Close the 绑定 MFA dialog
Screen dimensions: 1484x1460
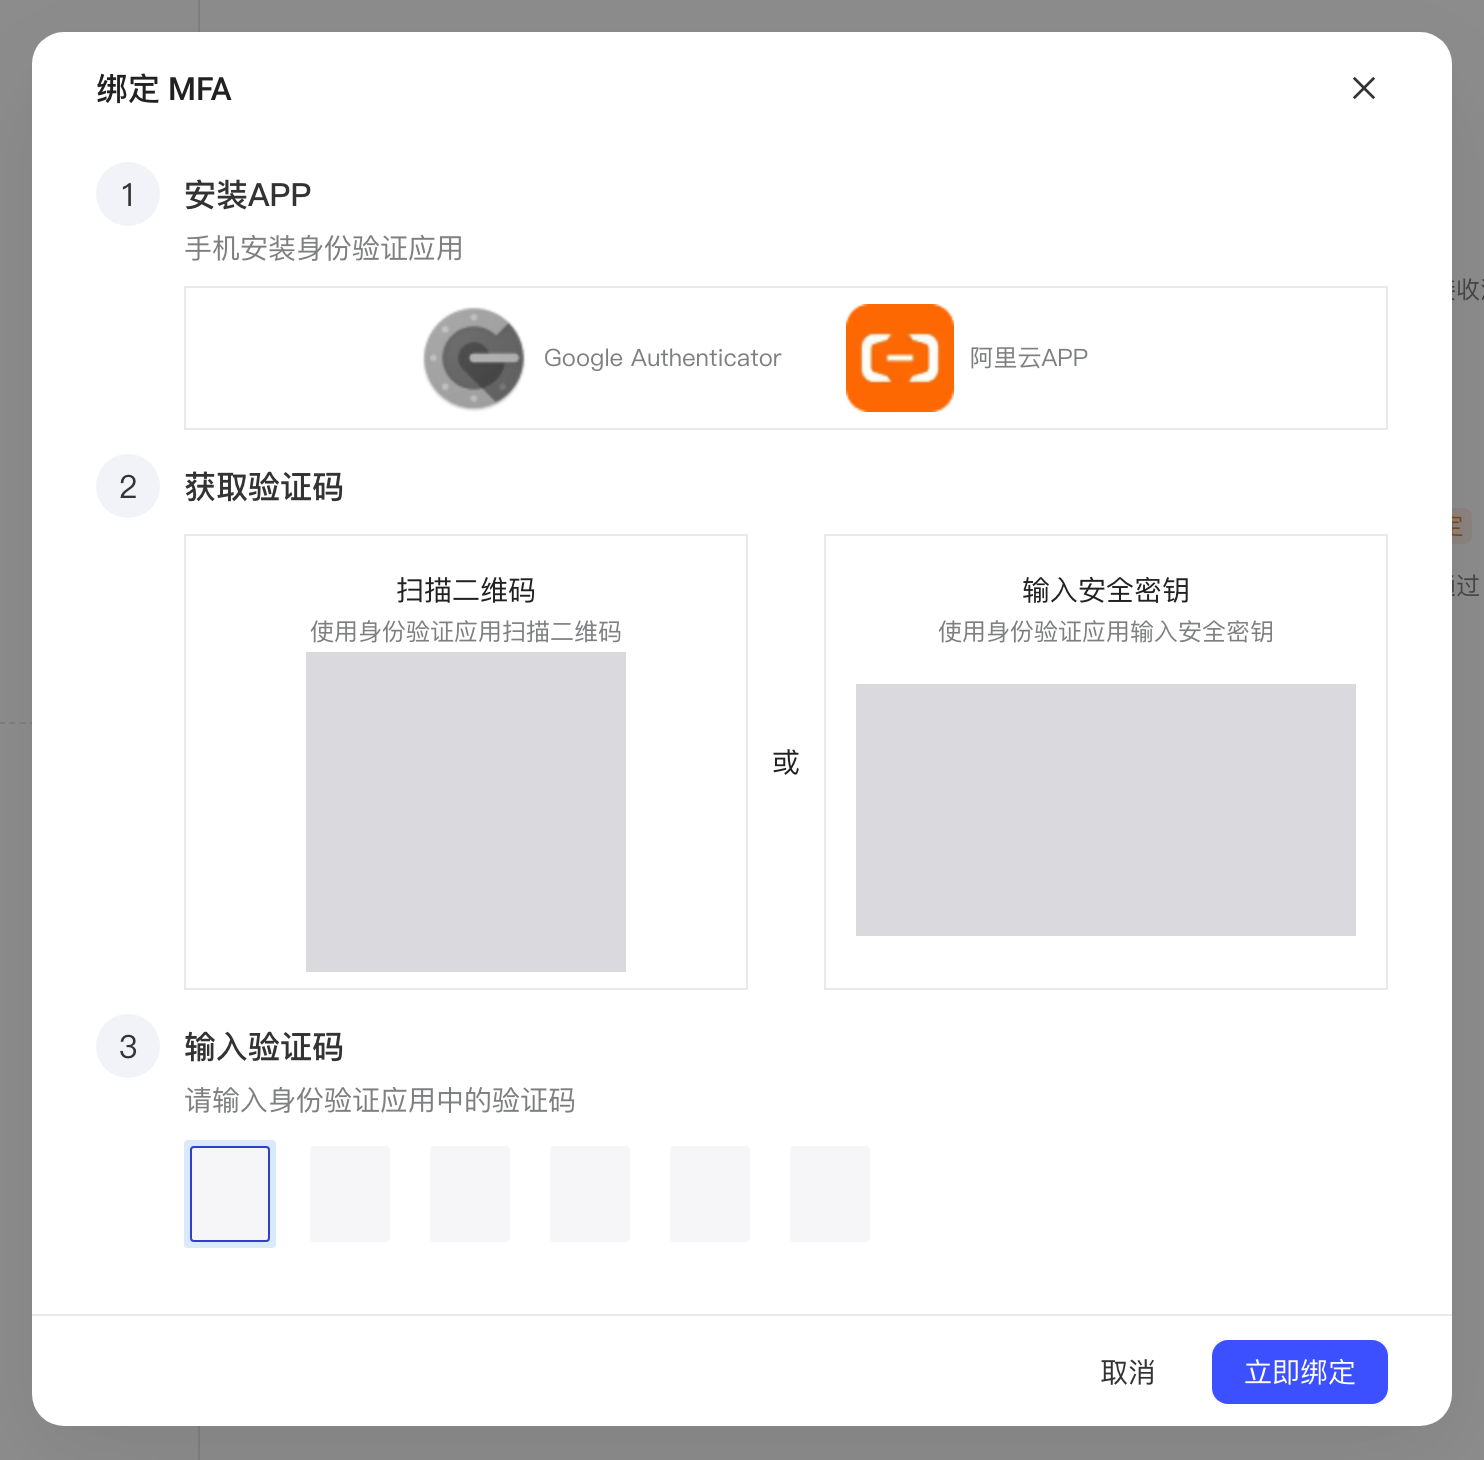pos(1363,88)
